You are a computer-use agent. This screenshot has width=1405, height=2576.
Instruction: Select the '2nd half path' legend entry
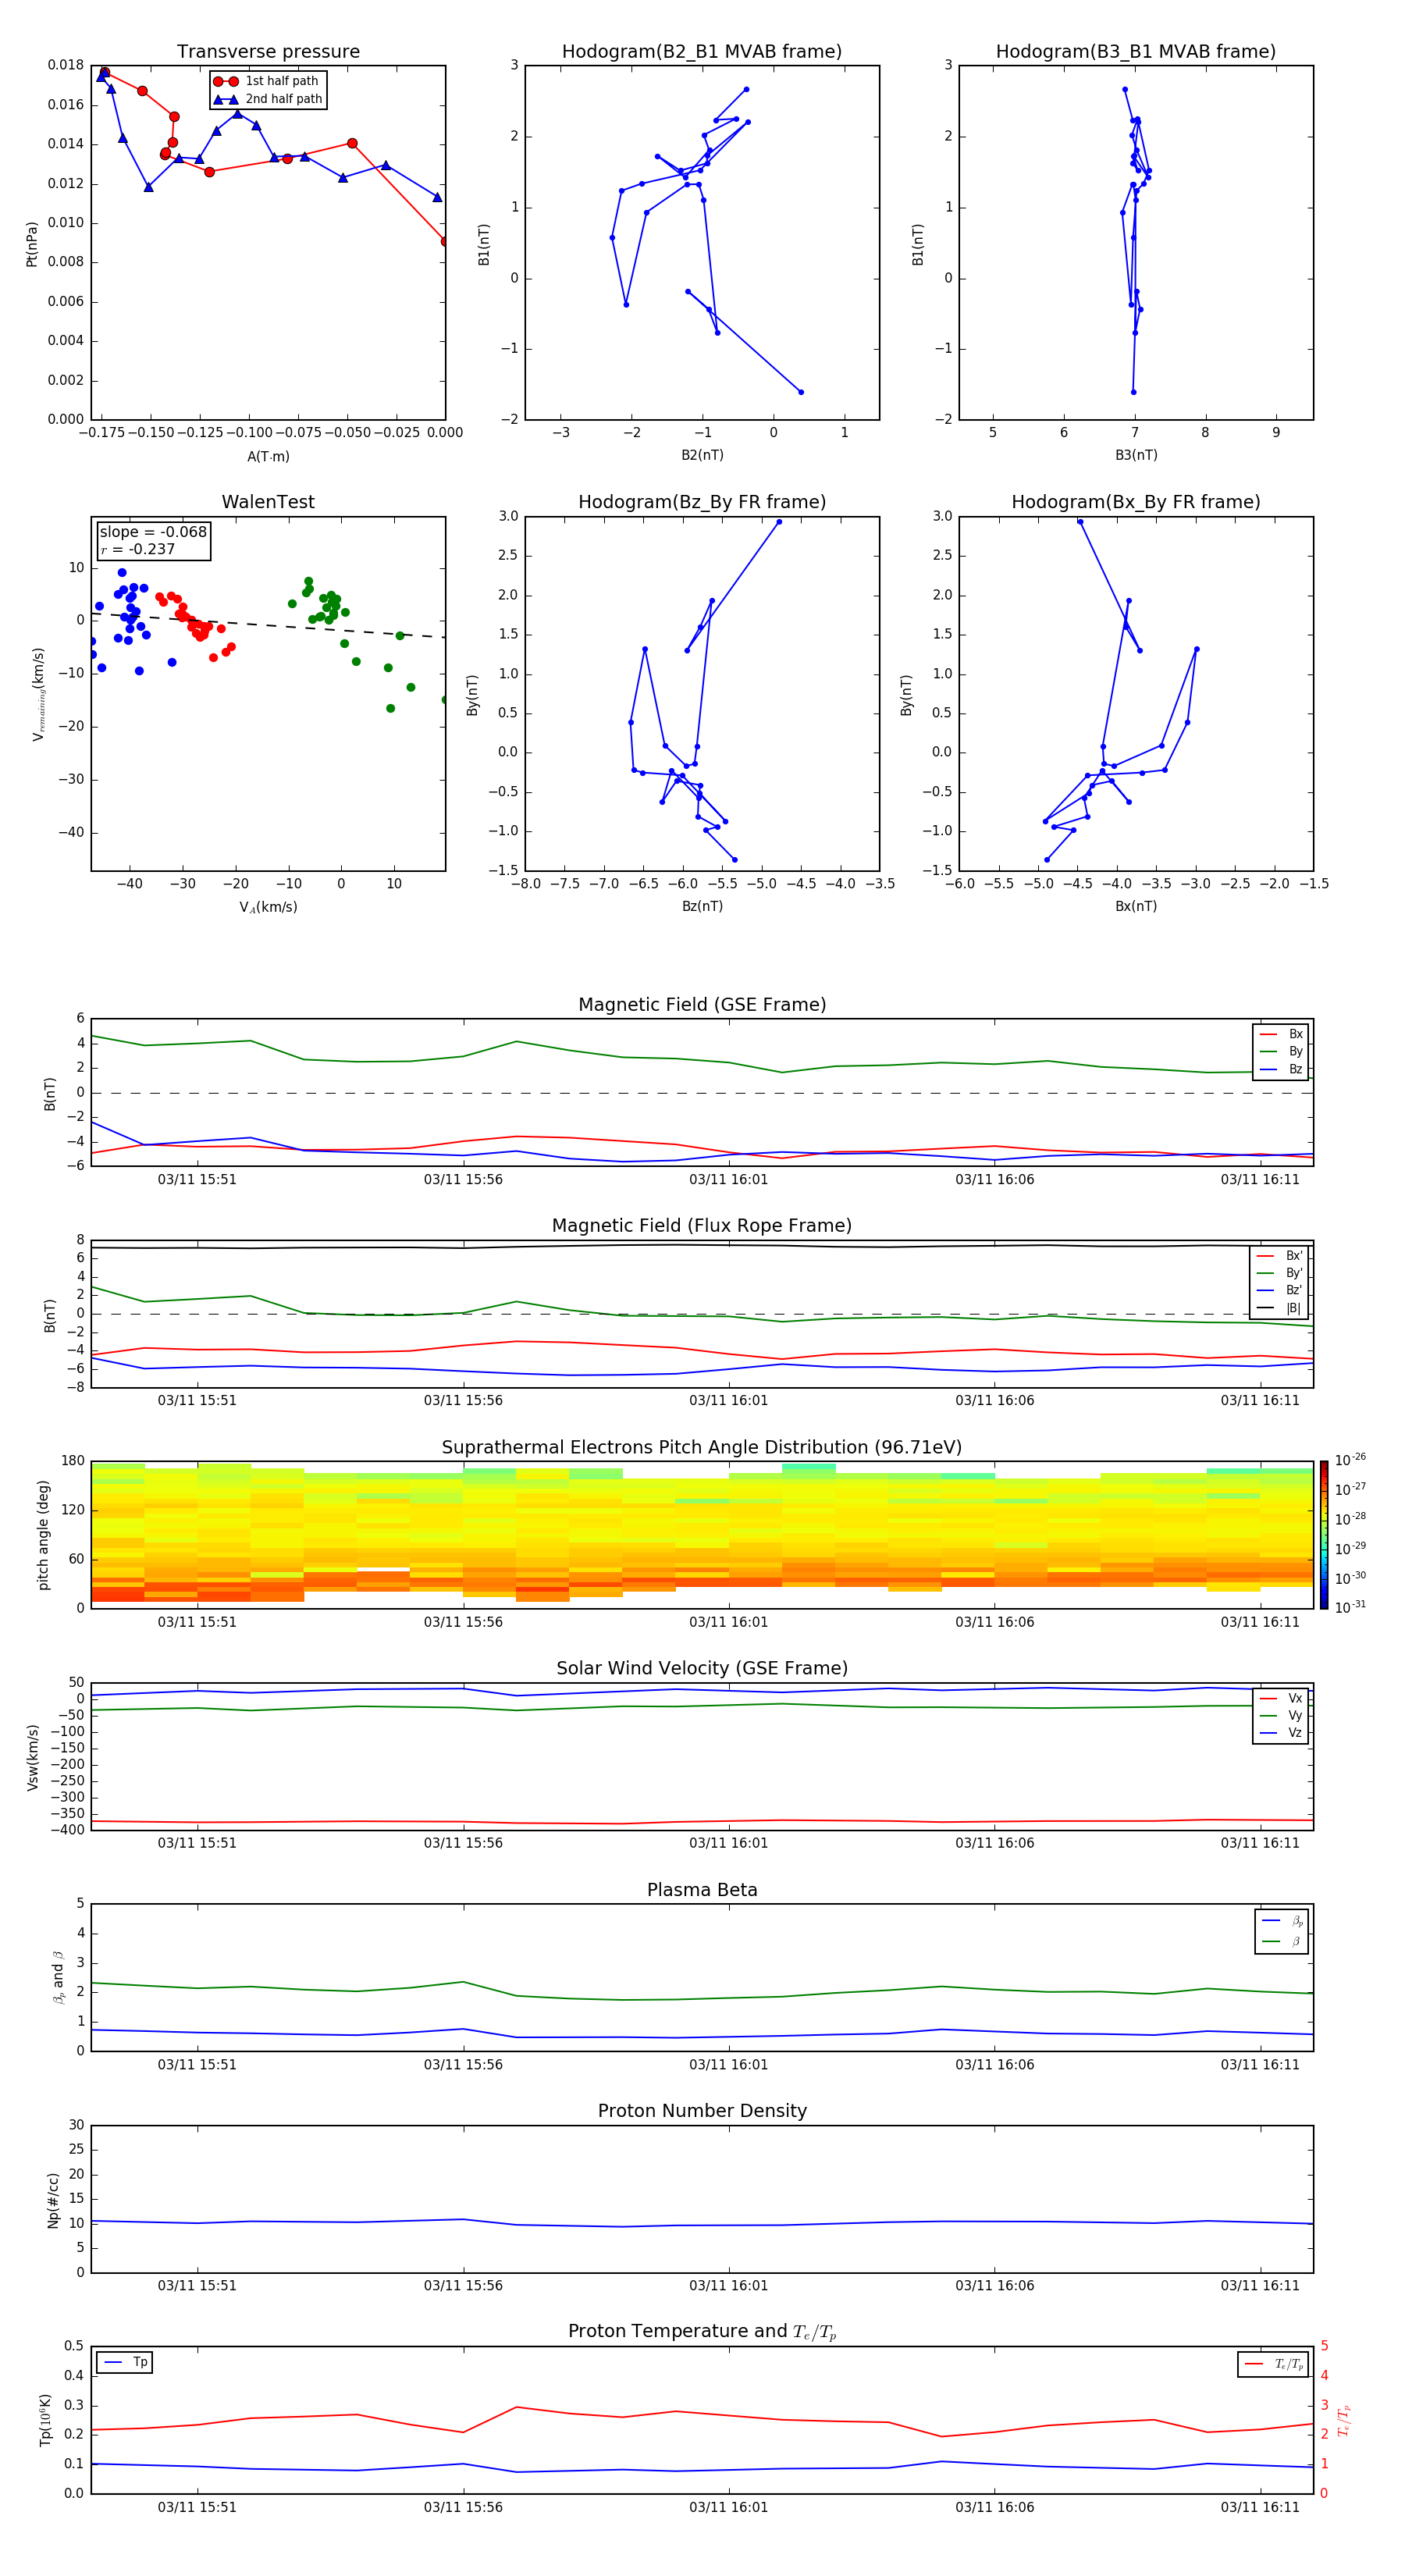268,99
